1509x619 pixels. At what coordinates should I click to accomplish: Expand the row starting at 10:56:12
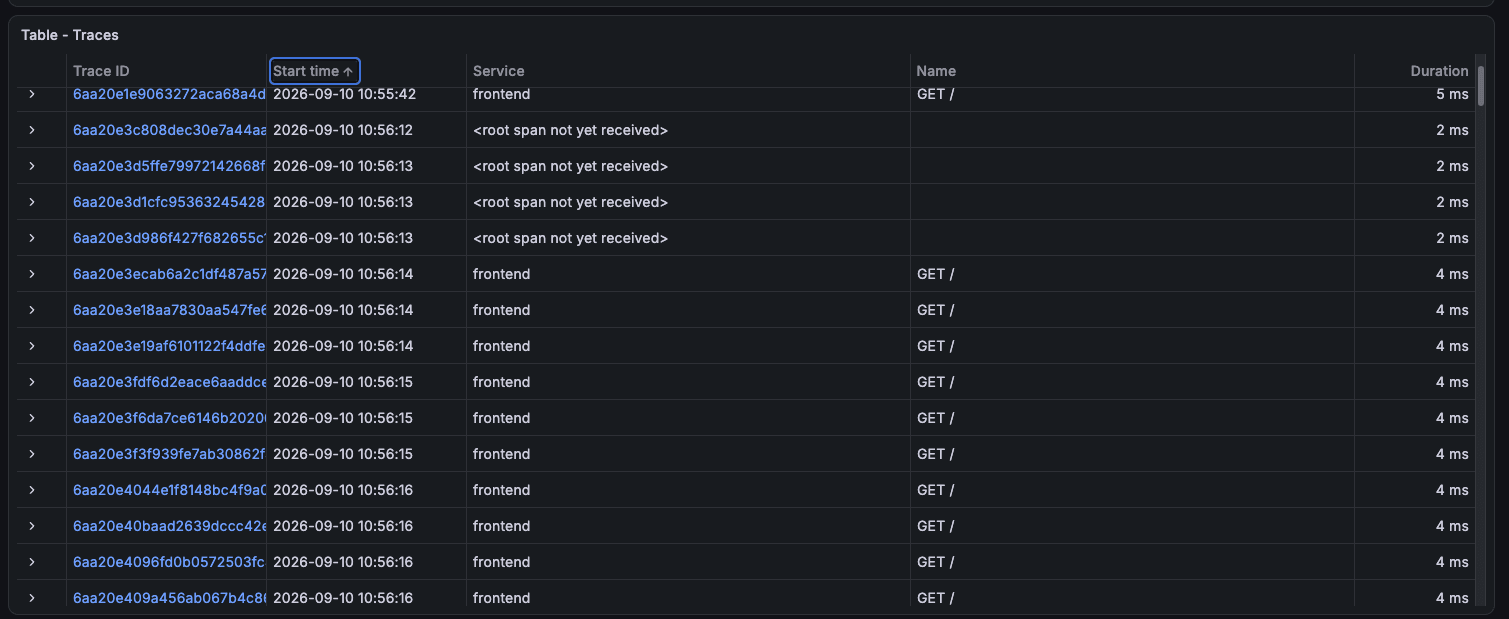coord(32,130)
